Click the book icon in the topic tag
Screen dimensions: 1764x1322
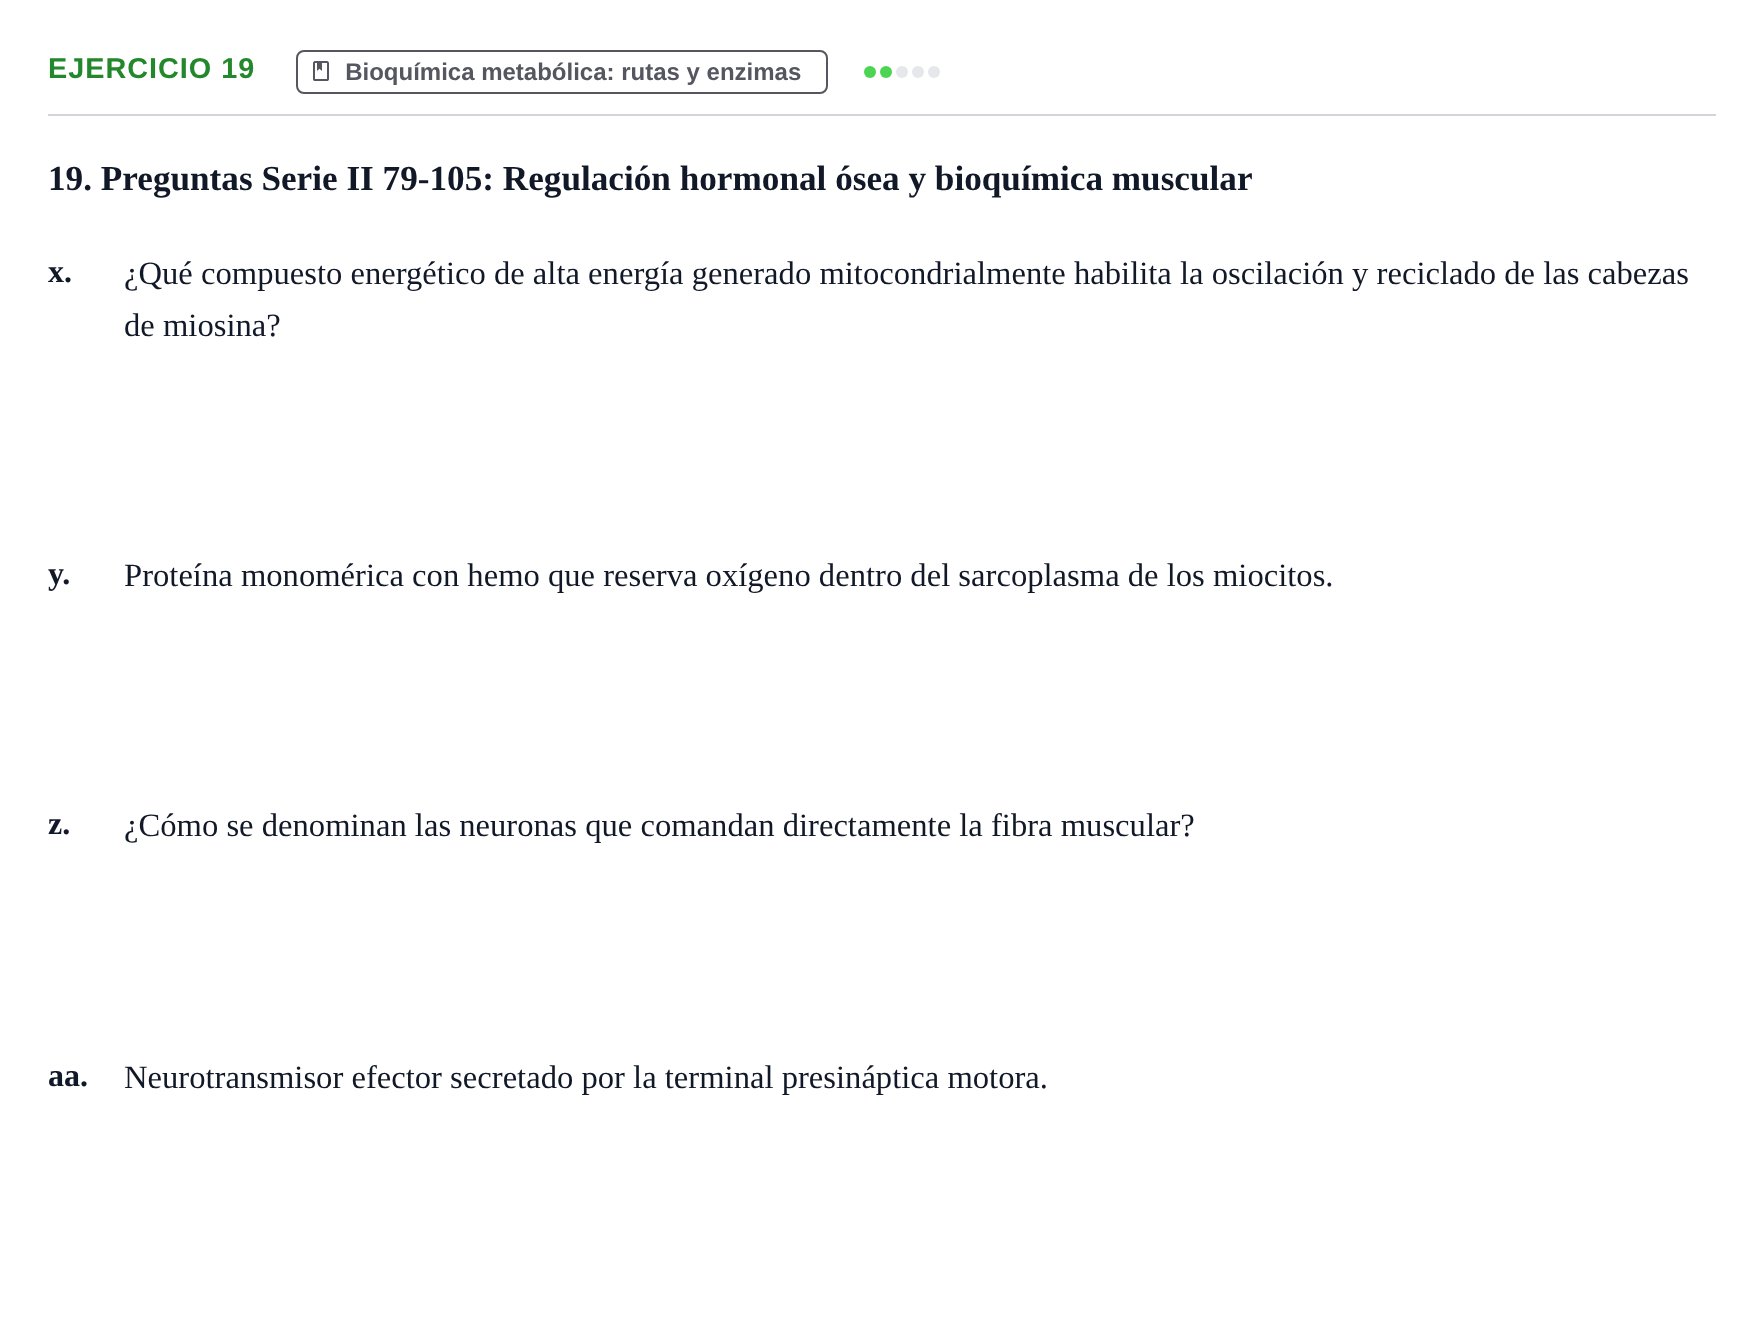click(x=321, y=71)
